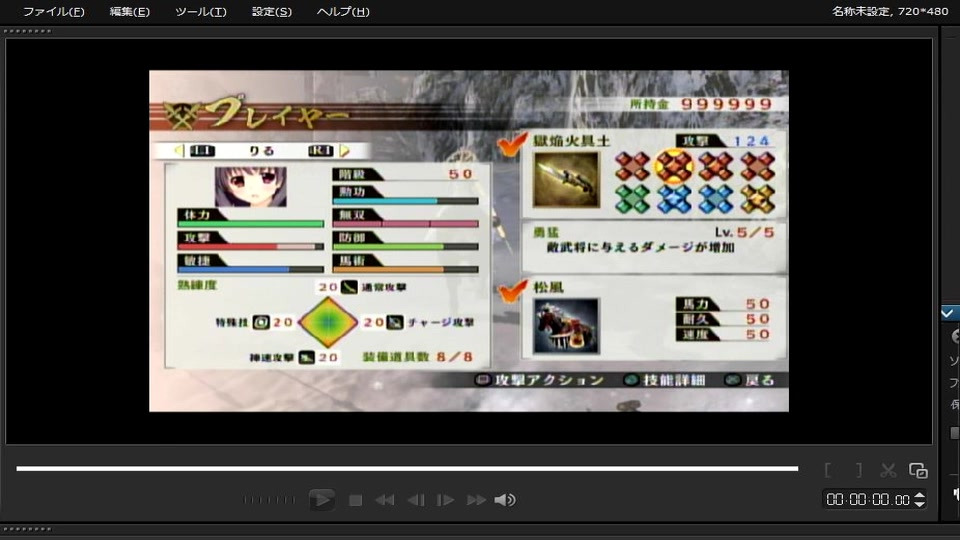Image resolution: width=960 pixels, height=540 pixels.
Task: Start playback with the Play button
Action: coord(321,500)
